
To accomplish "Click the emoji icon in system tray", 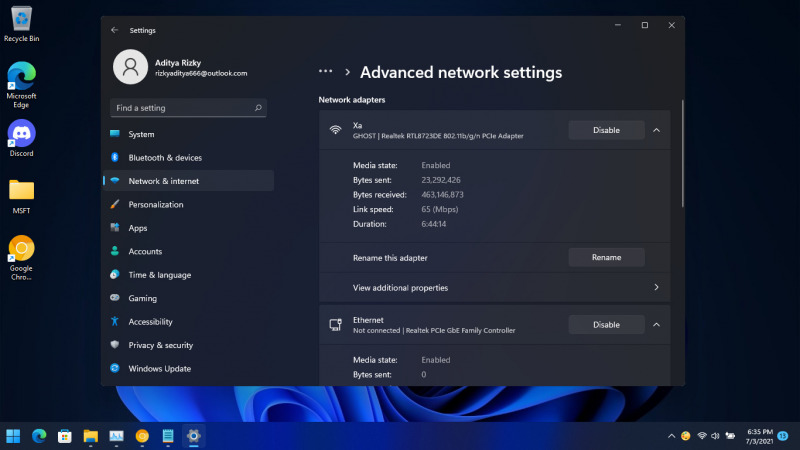I will [x=686, y=436].
